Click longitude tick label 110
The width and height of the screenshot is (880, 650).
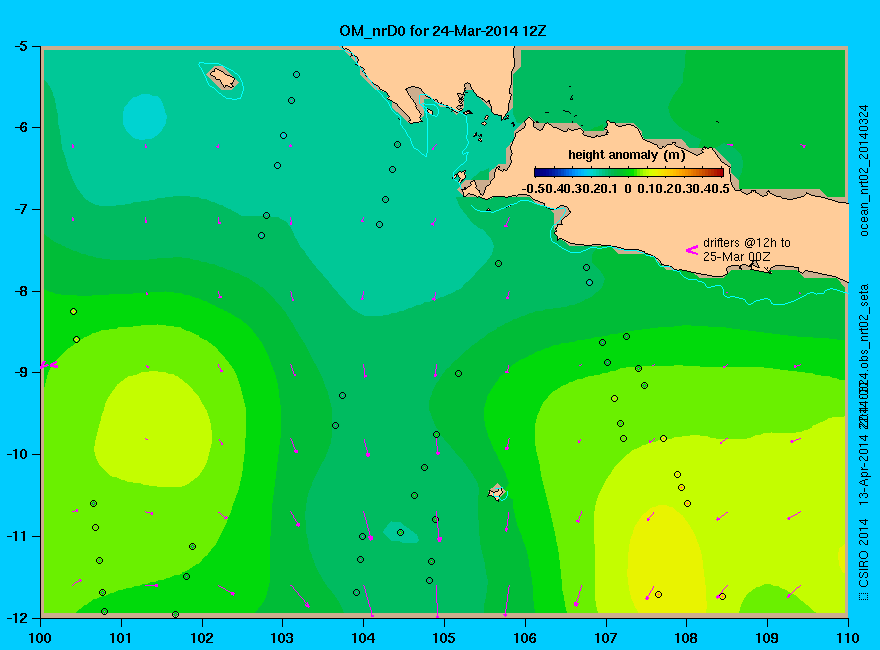[x=848, y=638]
